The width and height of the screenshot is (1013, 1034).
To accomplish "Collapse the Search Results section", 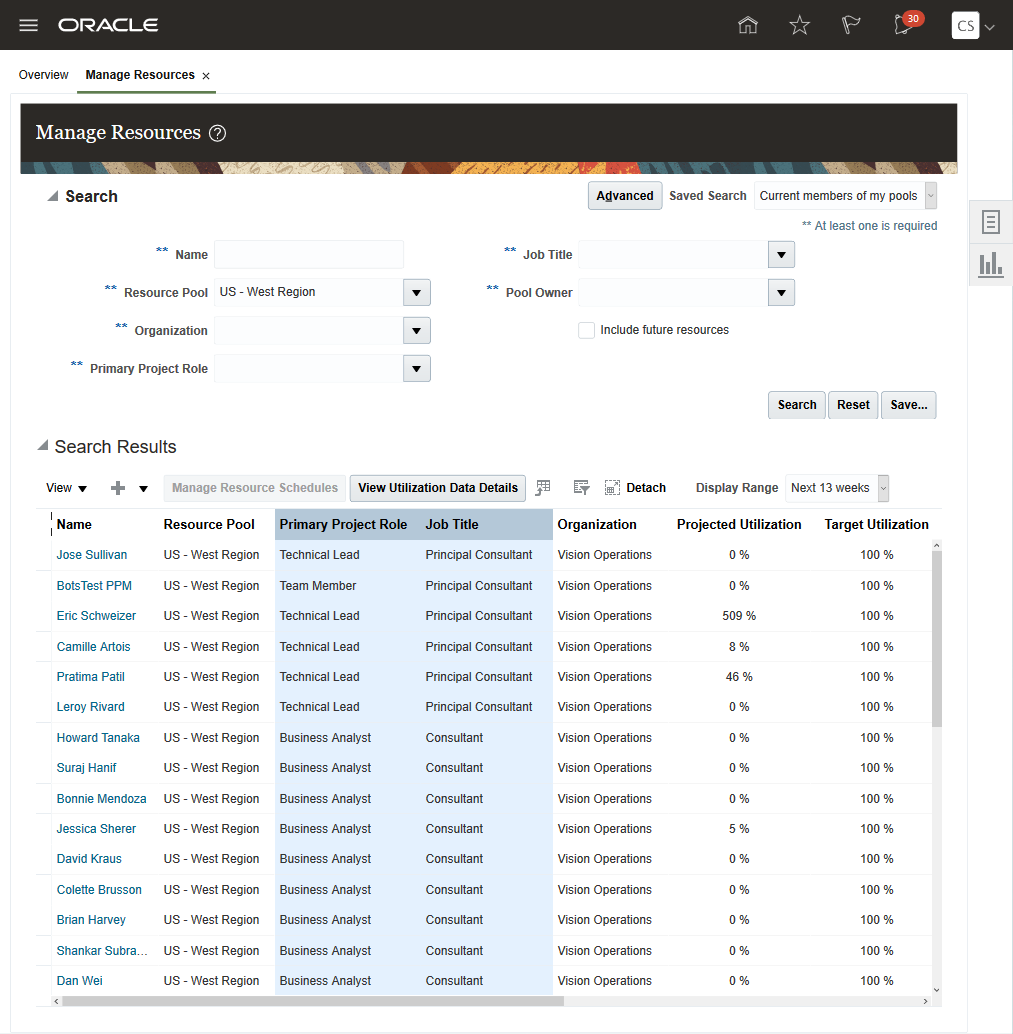I will coord(42,446).
